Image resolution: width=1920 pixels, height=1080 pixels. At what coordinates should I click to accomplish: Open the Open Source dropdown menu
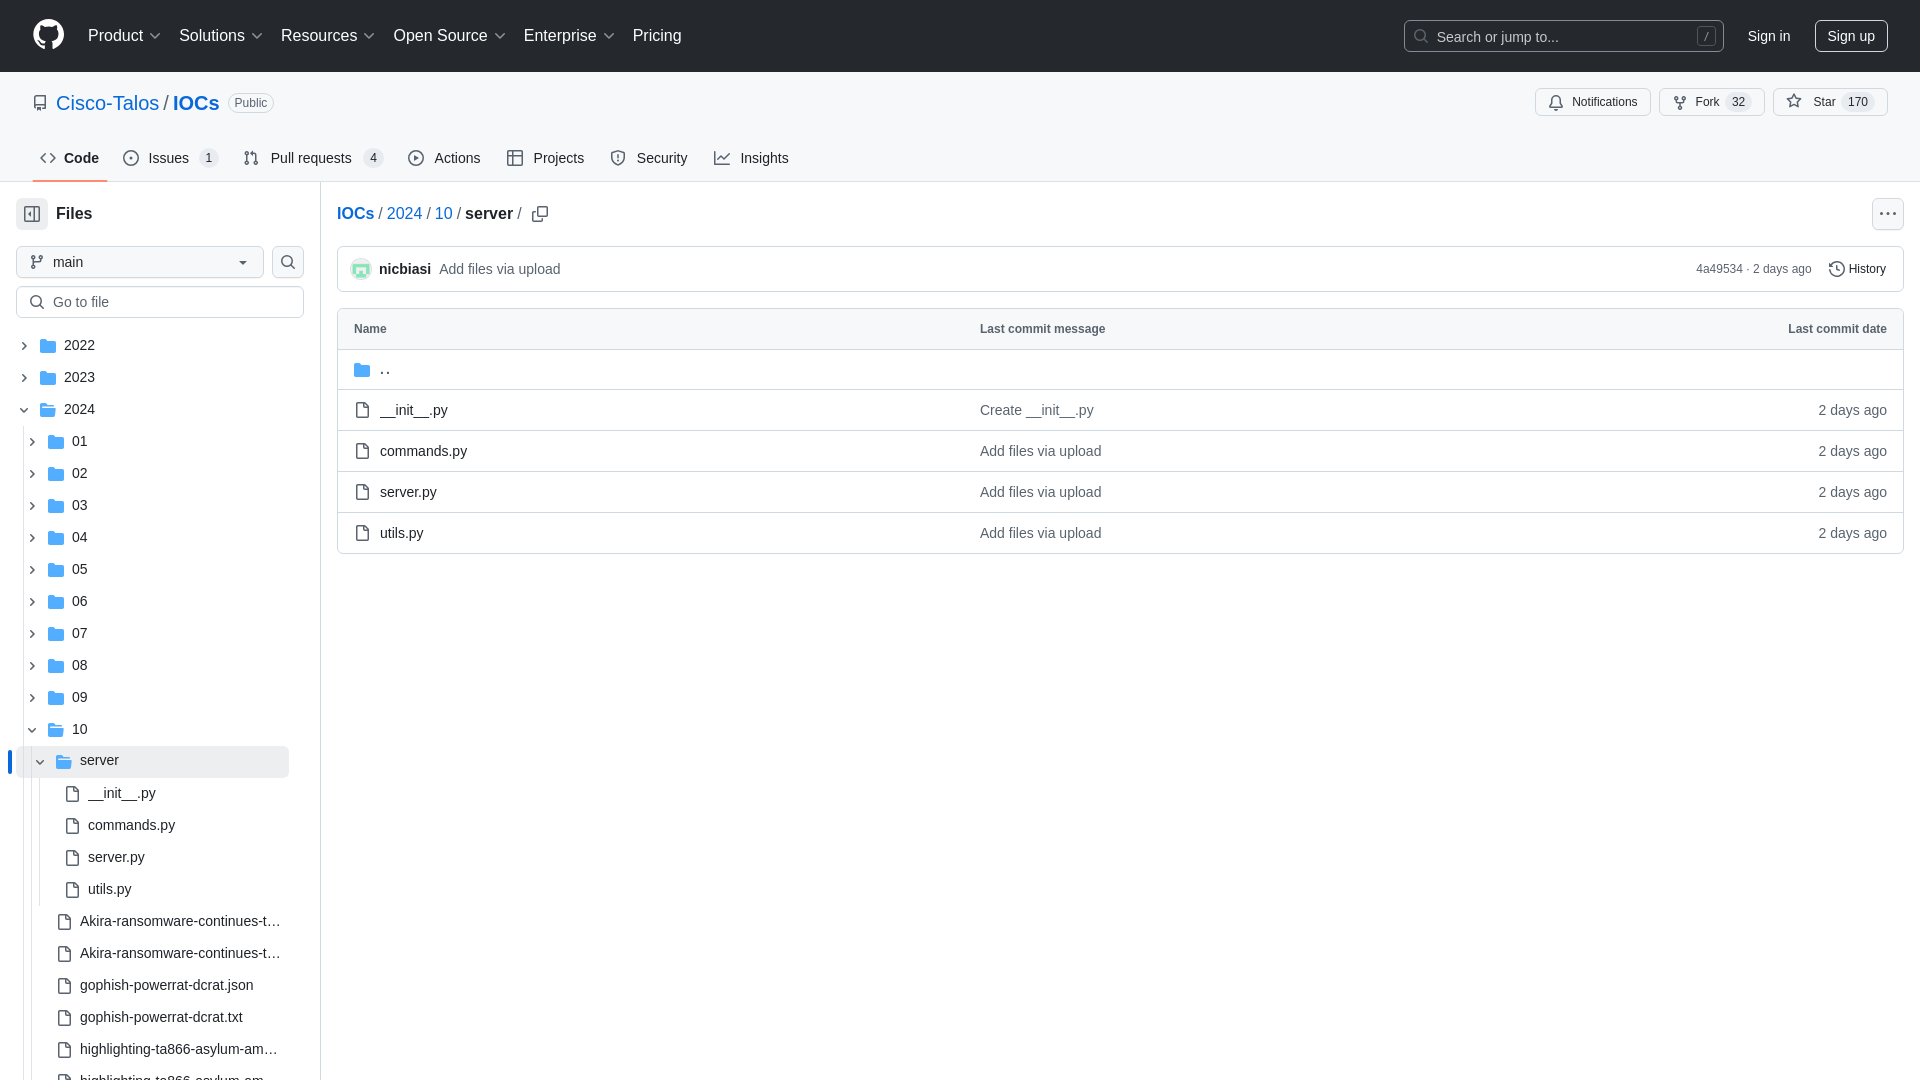click(x=449, y=36)
